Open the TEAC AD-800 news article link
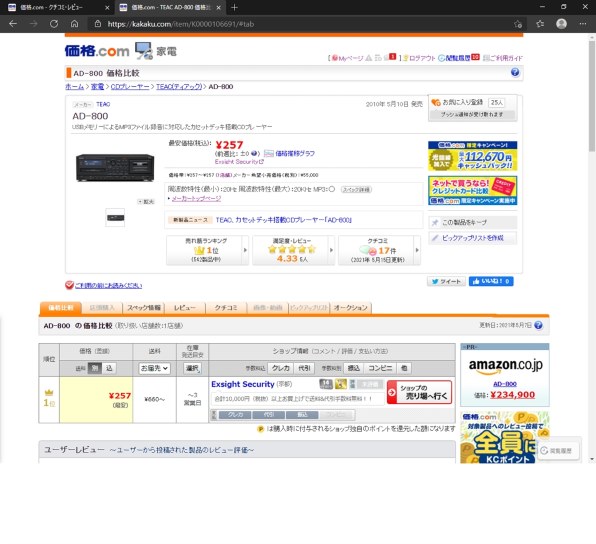The image size is (596, 544). pyautogui.click(x=284, y=220)
